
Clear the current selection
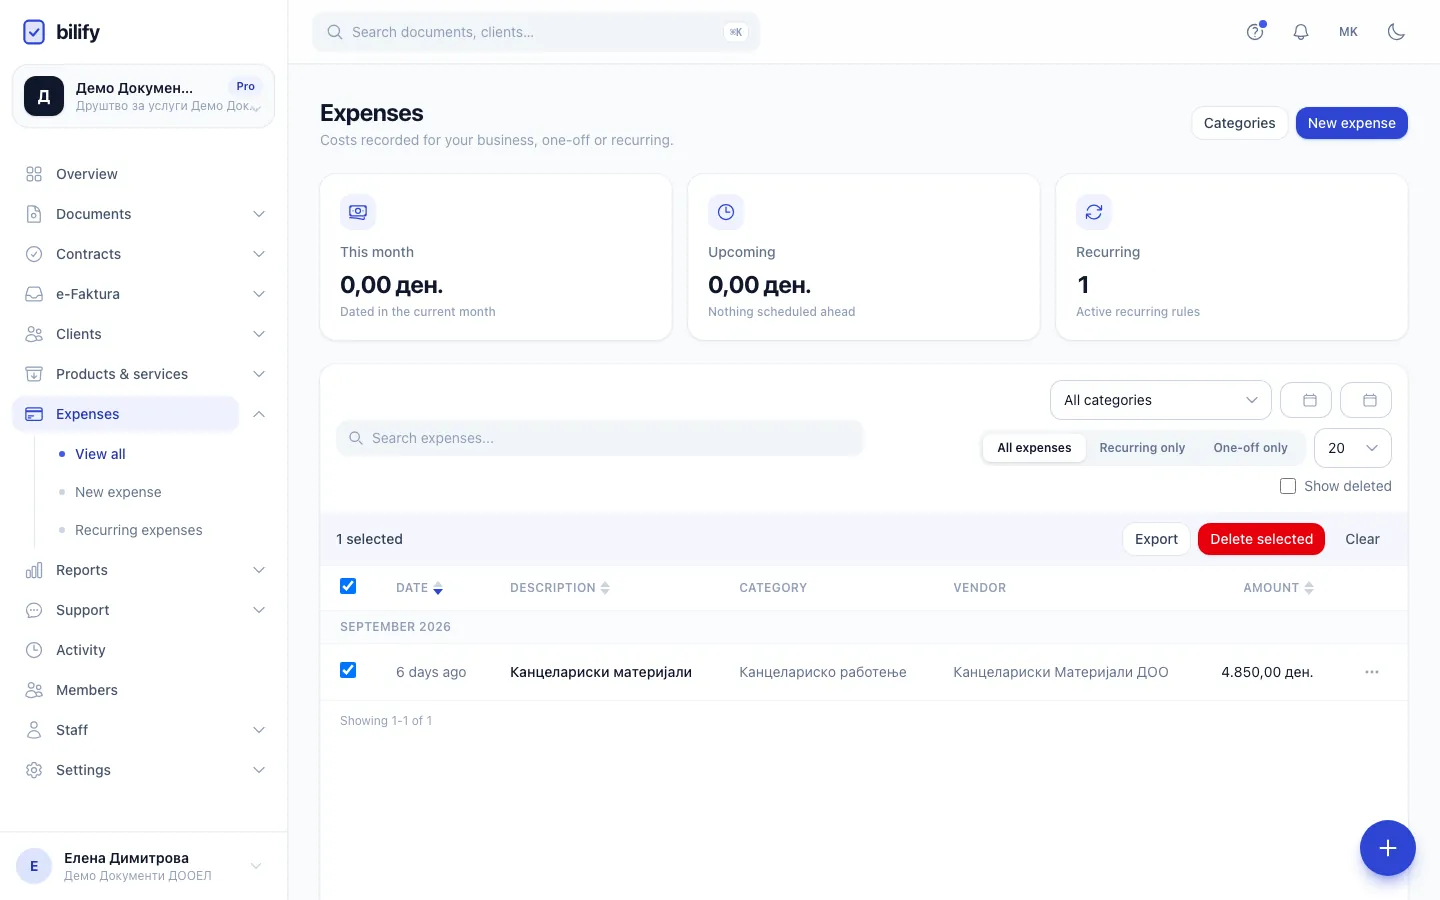click(1362, 539)
